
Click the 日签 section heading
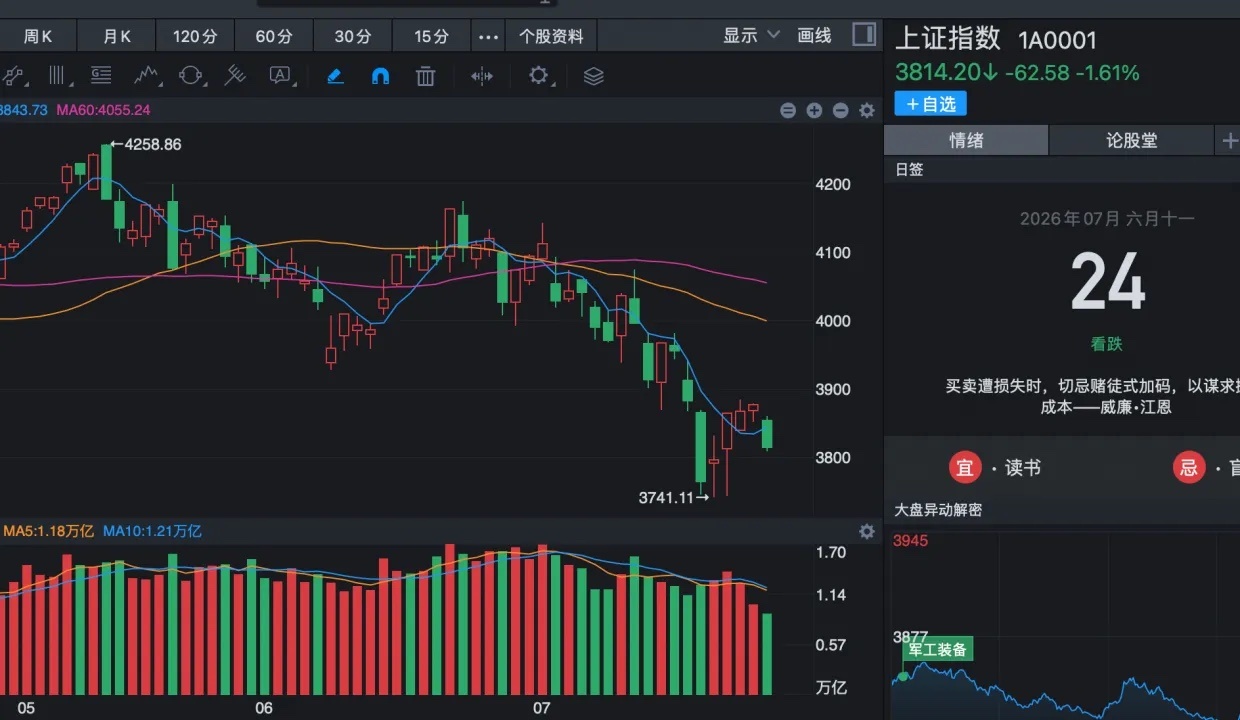pyautogui.click(x=909, y=170)
